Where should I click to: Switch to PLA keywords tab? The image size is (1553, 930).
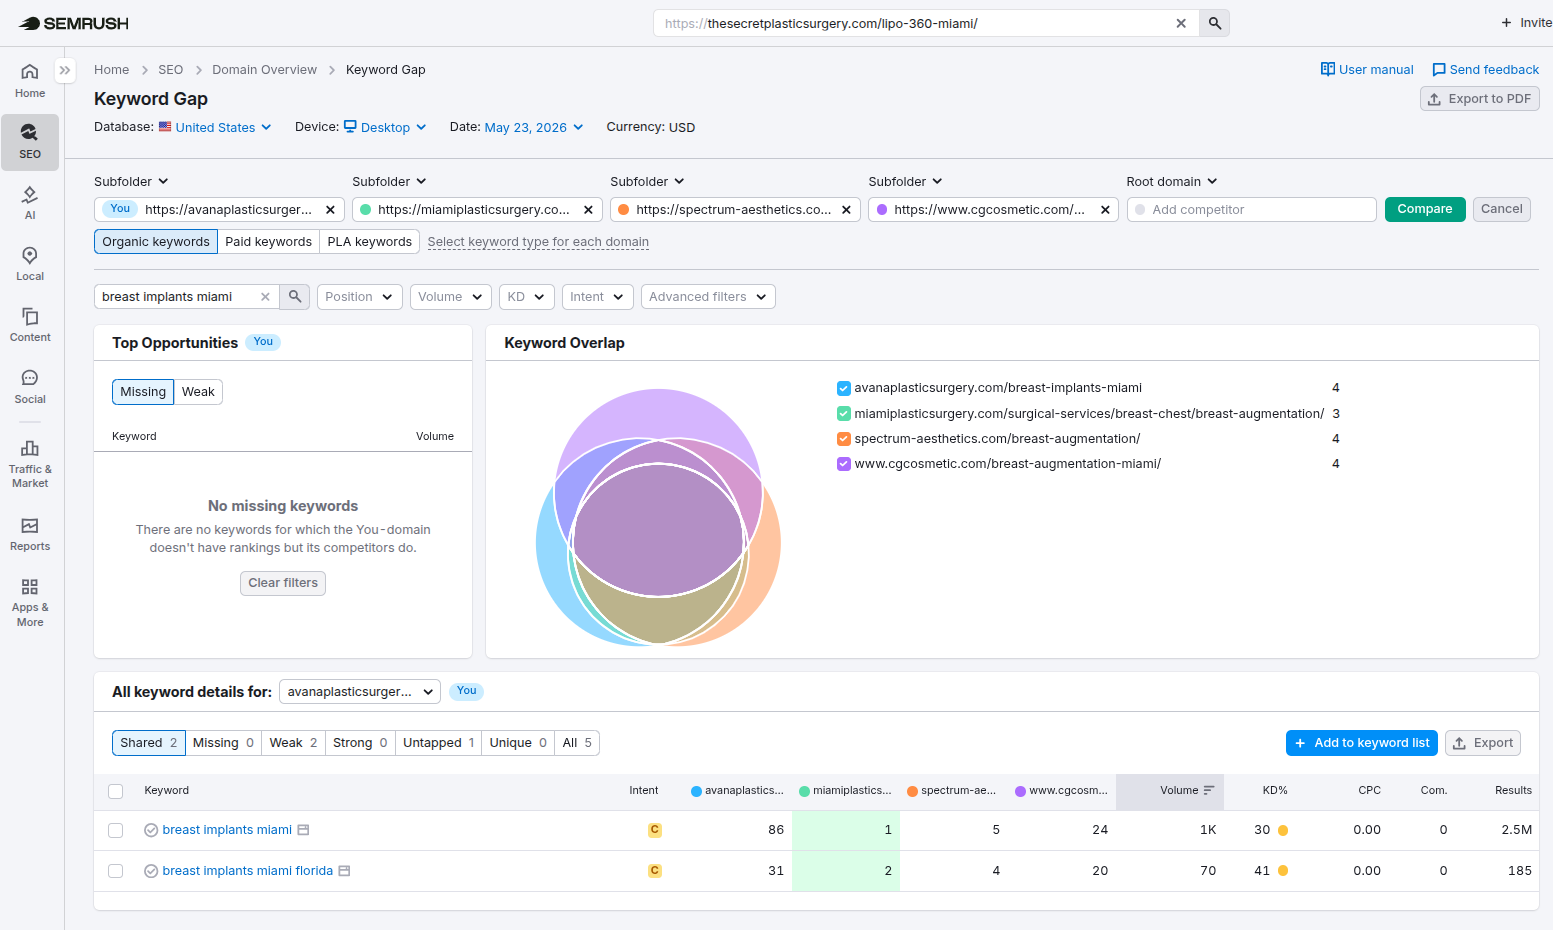[x=370, y=242]
